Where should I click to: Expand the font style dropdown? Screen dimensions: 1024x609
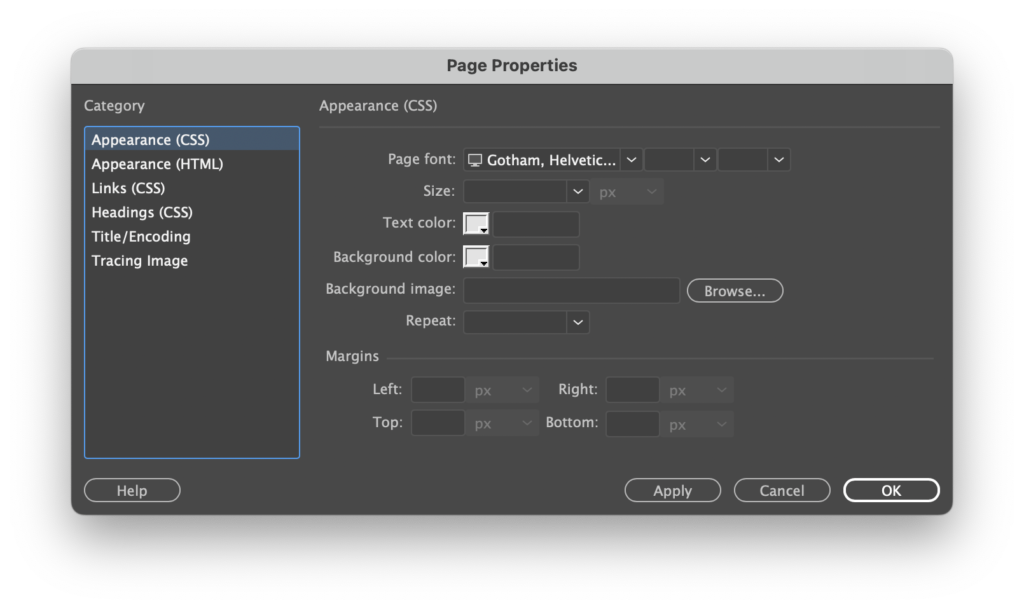705,159
